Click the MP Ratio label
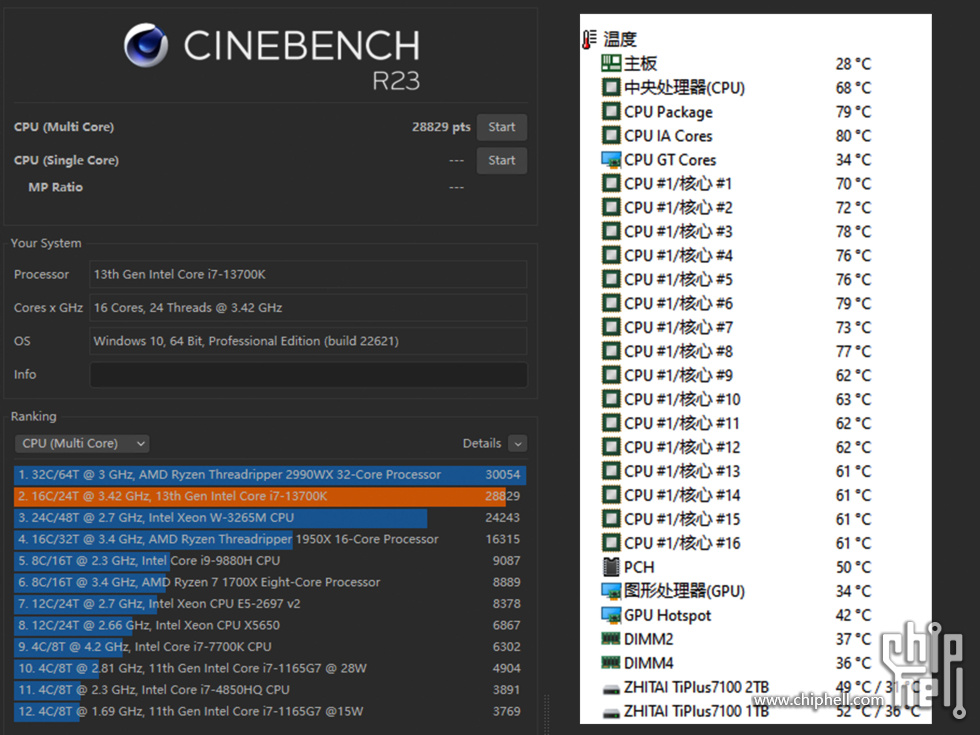 pos(55,187)
